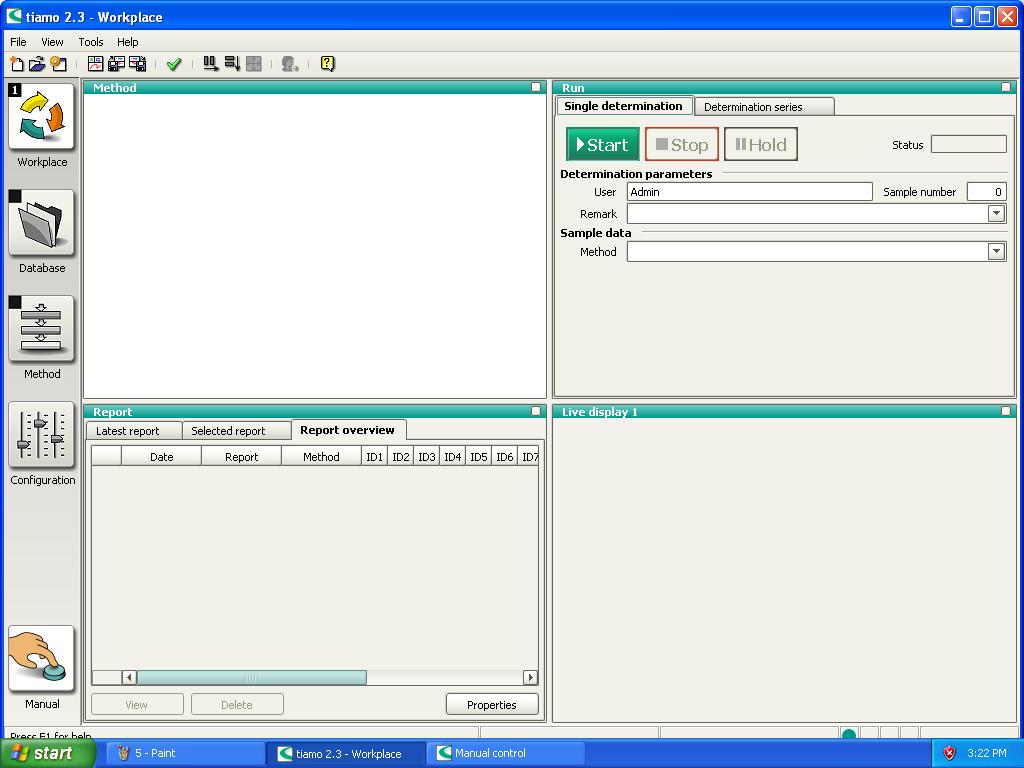Click the green status circle in status bar
This screenshot has width=1024, height=768.
[x=849, y=734]
